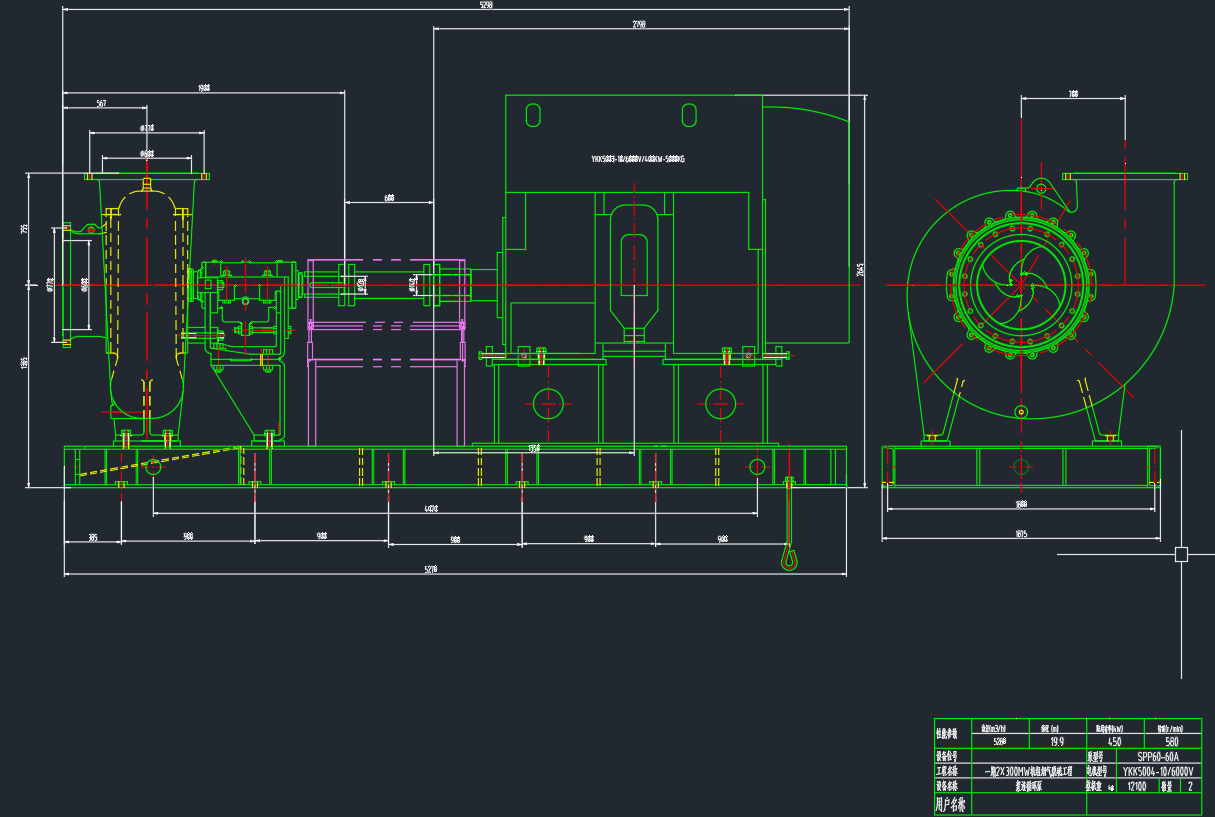Click the 19.9 head value in title block
The height and width of the screenshot is (817, 1215).
(x=1056, y=742)
